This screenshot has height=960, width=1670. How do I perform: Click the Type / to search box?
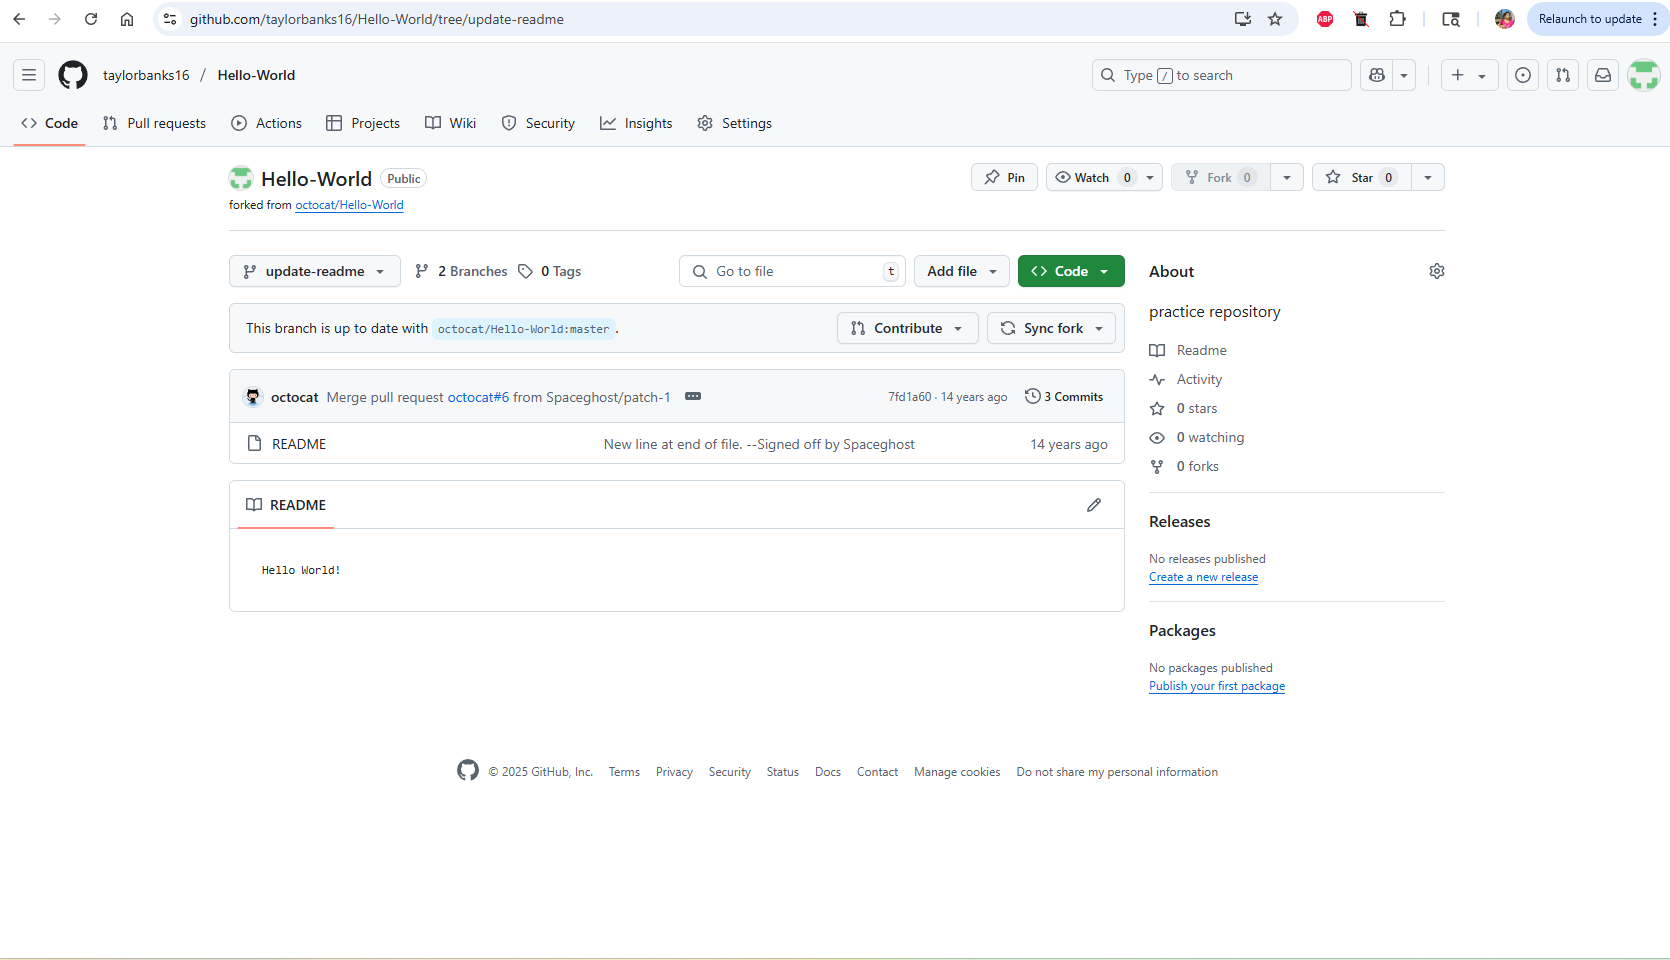coord(1222,75)
